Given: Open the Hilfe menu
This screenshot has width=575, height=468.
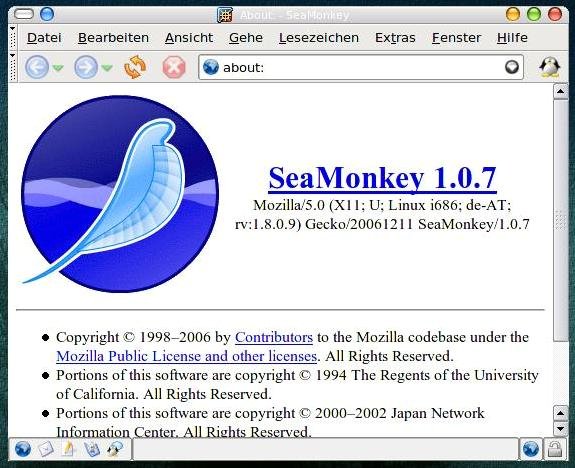Looking at the screenshot, I should click(512, 38).
